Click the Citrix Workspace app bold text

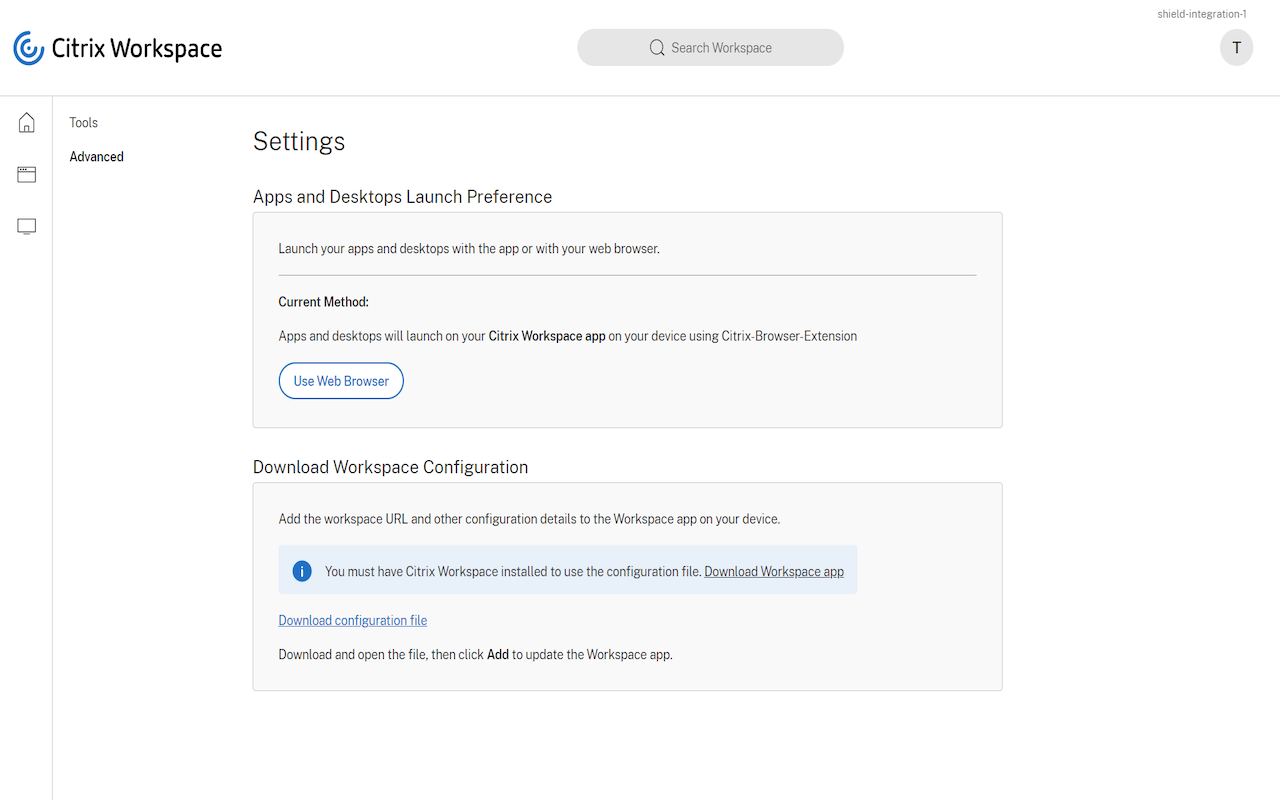point(546,336)
